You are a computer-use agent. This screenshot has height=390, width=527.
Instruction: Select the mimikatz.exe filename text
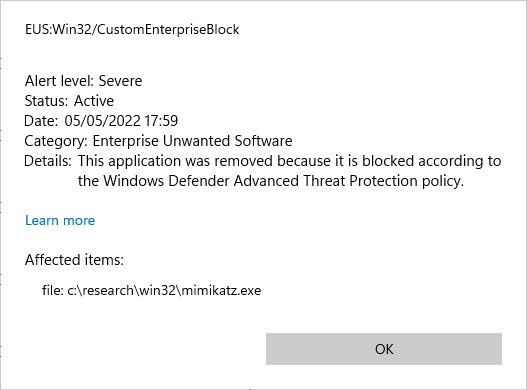[x=221, y=290]
